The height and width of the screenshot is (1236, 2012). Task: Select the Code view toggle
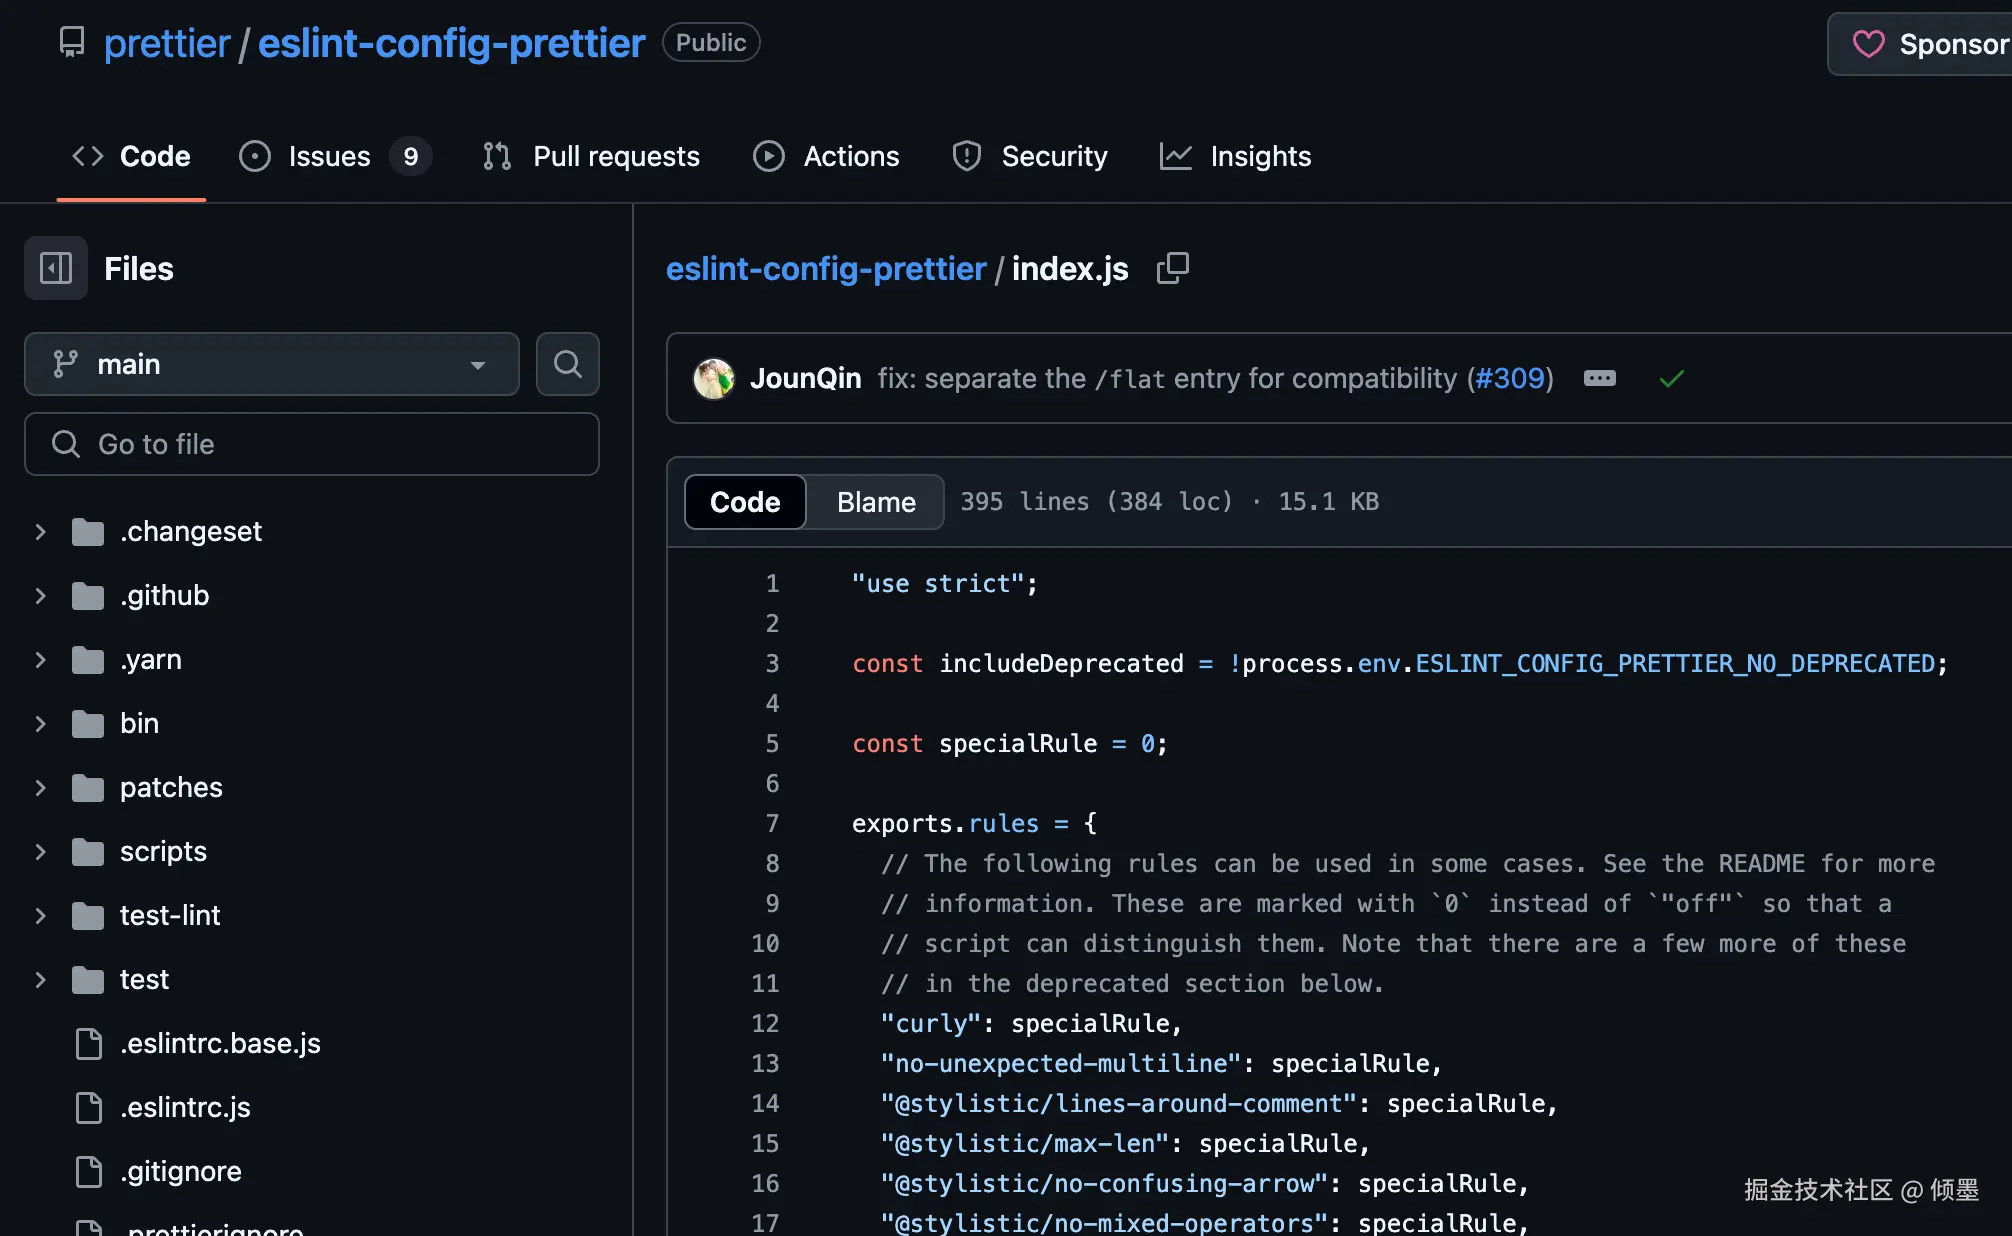point(745,502)
